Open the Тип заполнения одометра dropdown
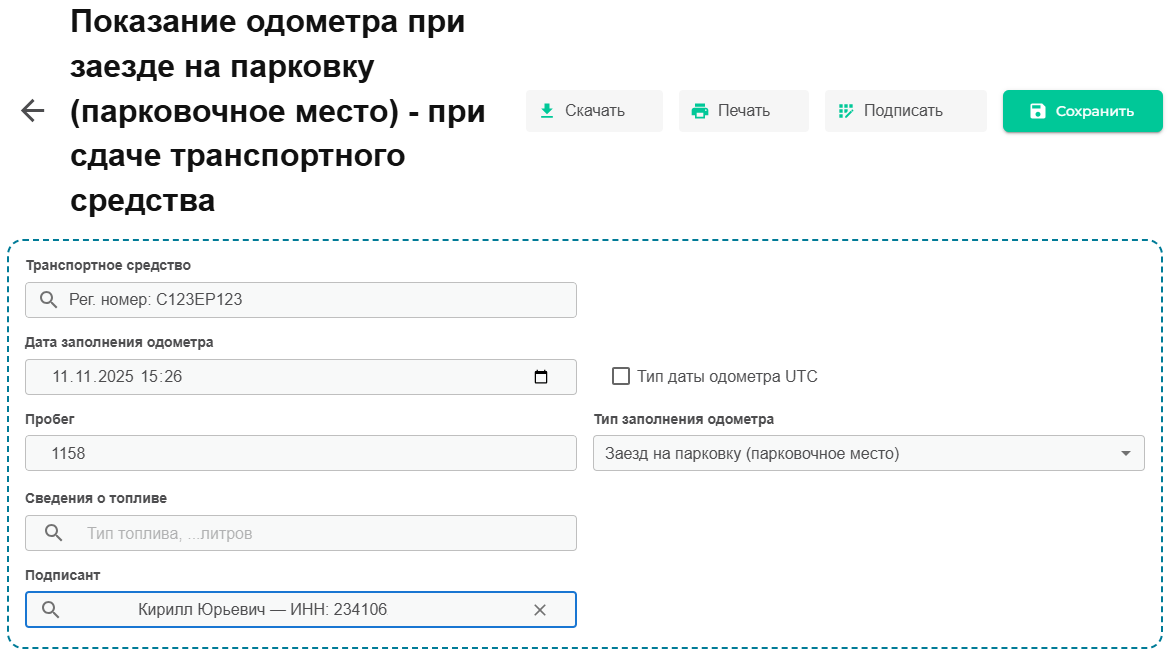 tap(860, 453)
